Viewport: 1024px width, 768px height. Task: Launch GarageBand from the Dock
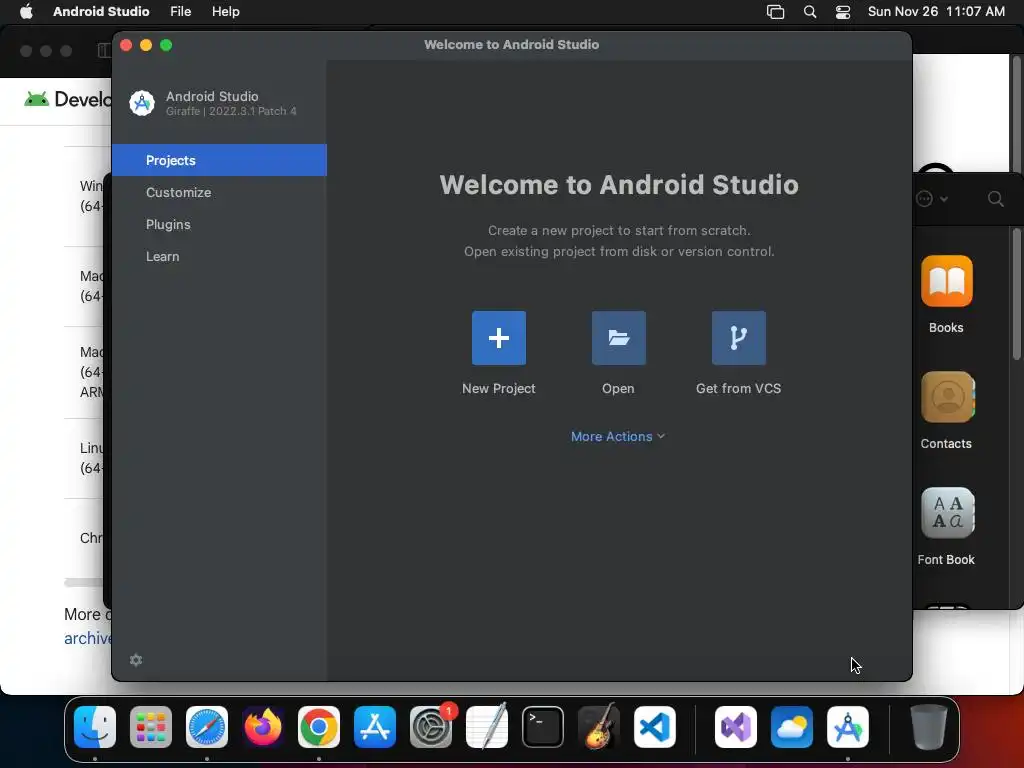click(599, 726)
